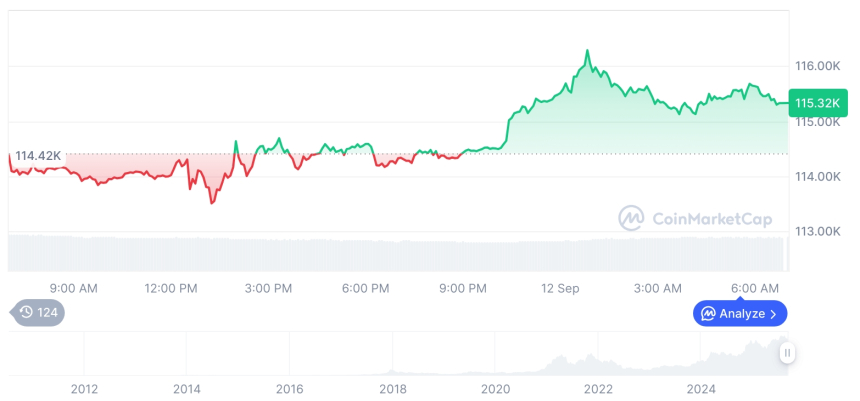Image resolution: width=860 pixels, height=401 pixels.
Task: Select year 2022 on the overview timeline
Action: click(598, 387)
